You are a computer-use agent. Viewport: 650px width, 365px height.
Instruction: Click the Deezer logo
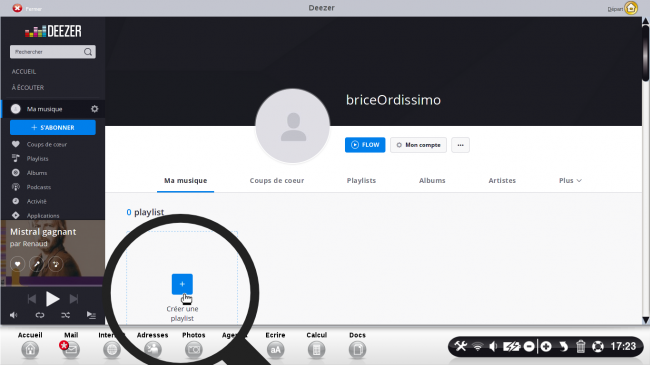pos(53,31)
